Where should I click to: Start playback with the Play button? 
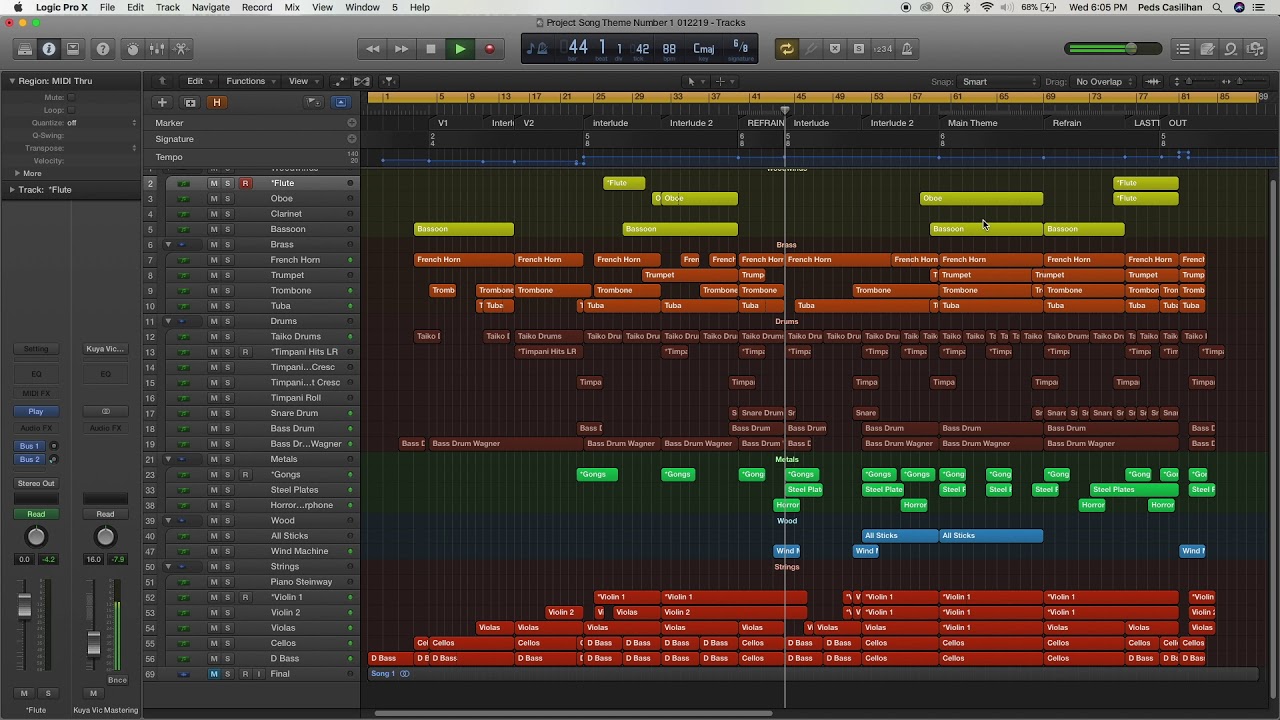[460, 49]
